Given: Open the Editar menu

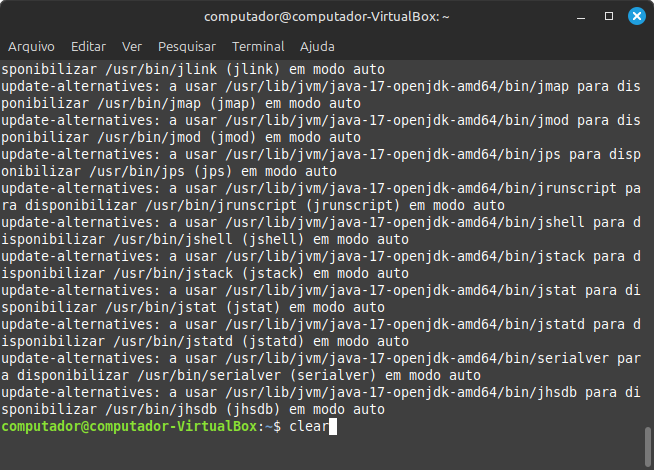Looking at the screenshot, I should pyautogui.click(x=88, y=47).
